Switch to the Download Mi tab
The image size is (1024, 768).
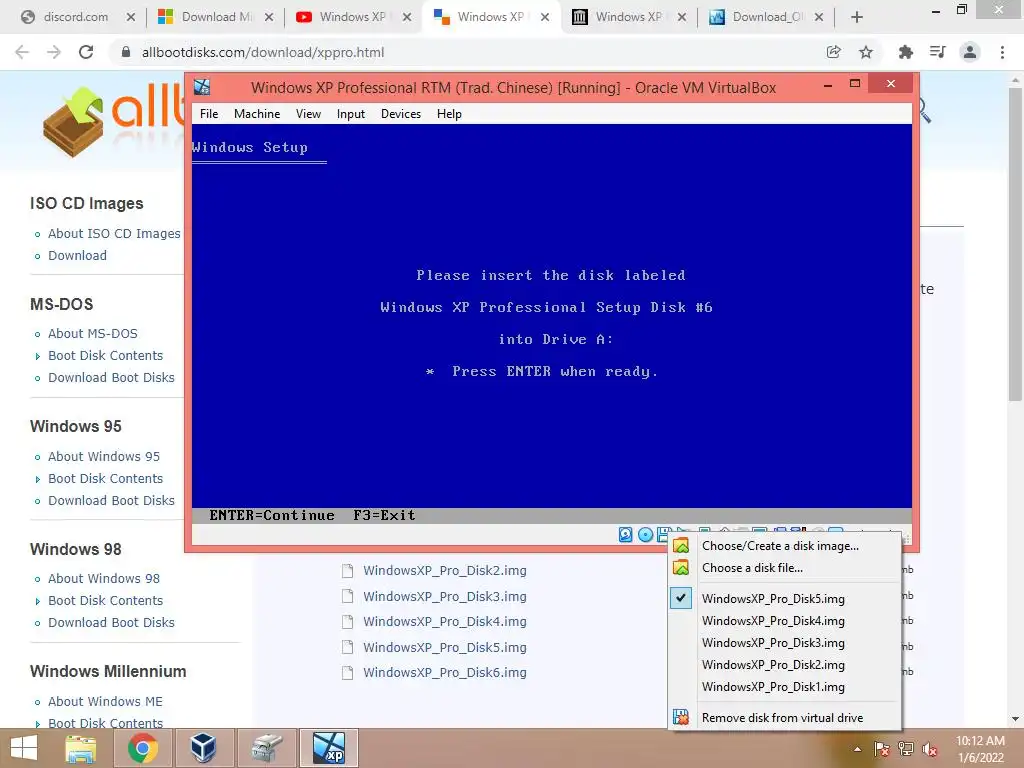216,18
